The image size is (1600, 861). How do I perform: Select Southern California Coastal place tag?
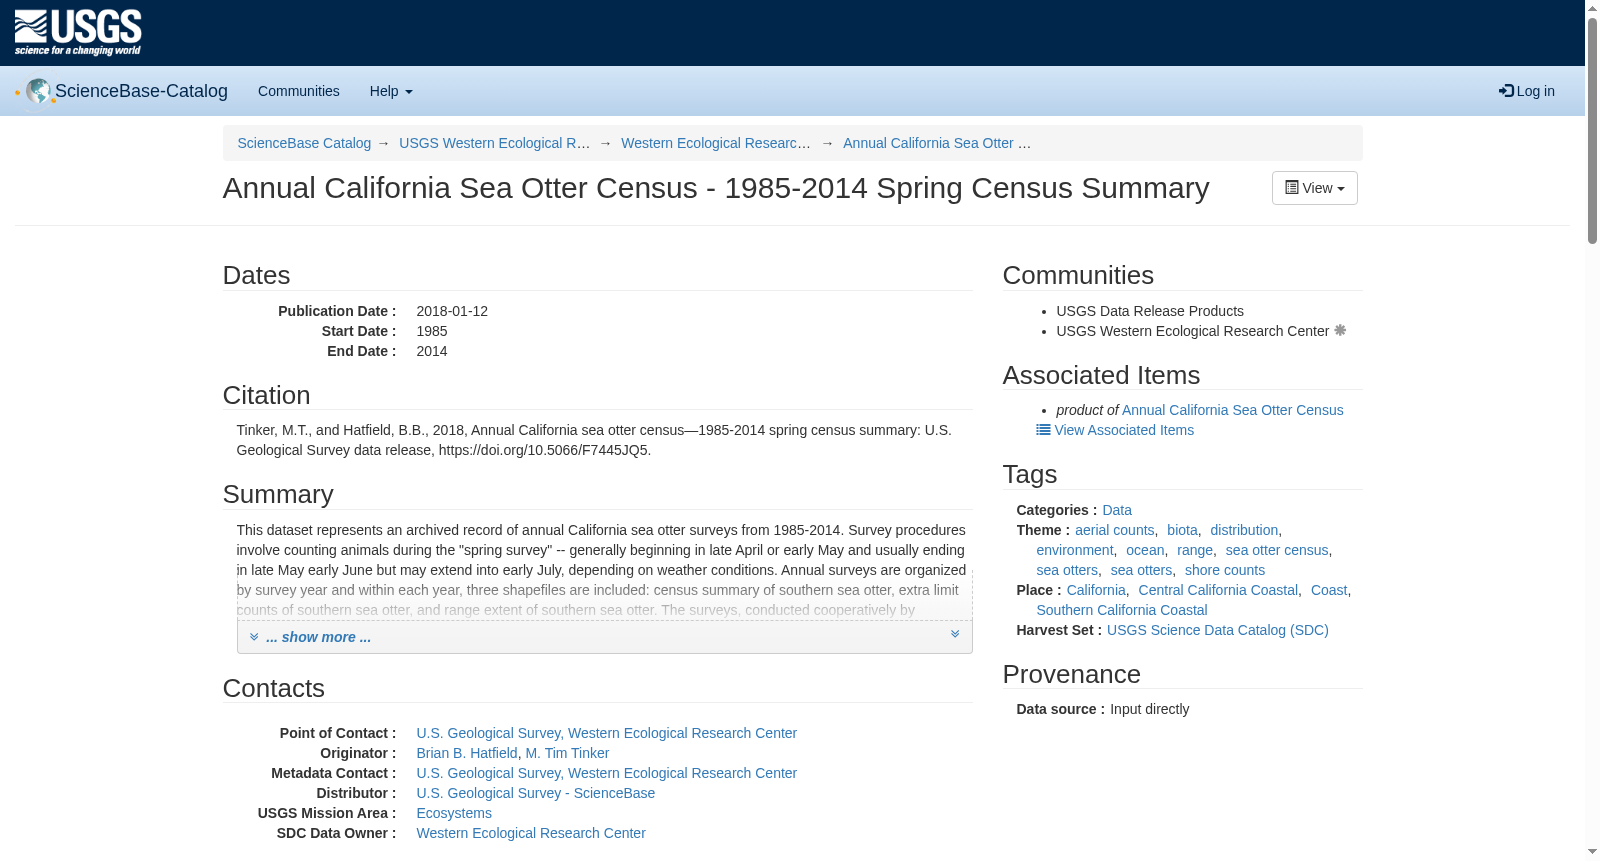[1122, 610]
